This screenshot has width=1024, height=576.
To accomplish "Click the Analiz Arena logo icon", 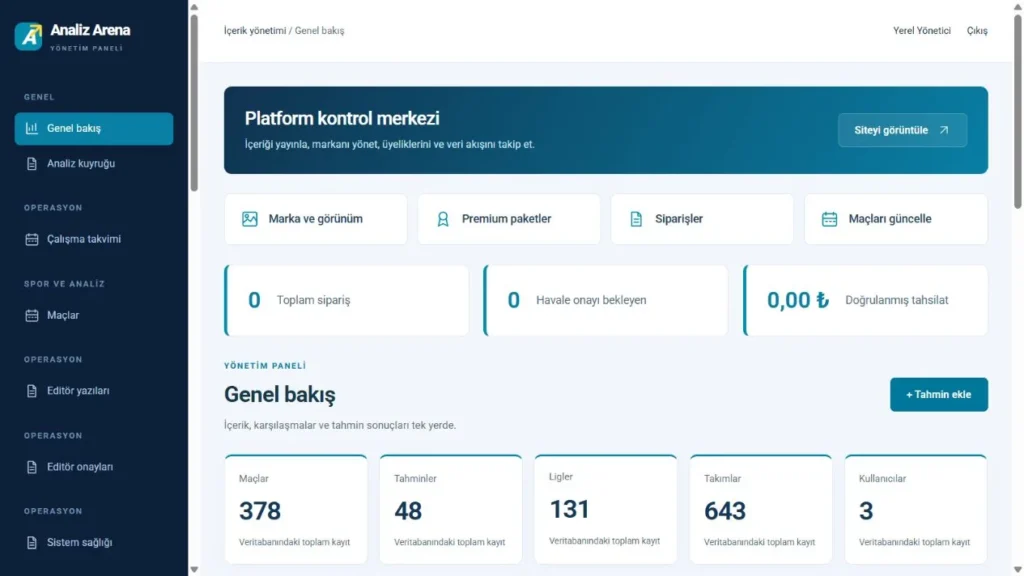I will pyautogui.click(x=29, y=36).
